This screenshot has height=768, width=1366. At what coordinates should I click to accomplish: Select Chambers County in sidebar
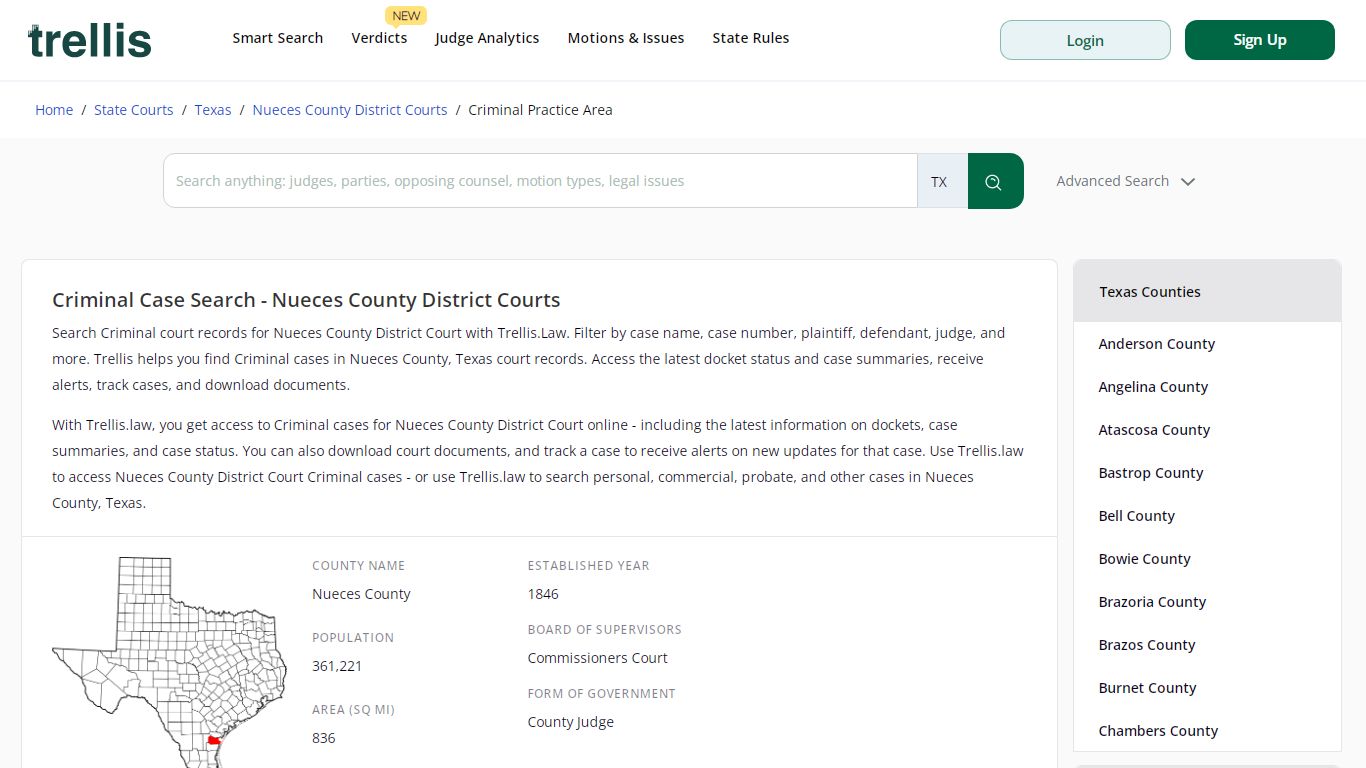(x=1158, y=731)
